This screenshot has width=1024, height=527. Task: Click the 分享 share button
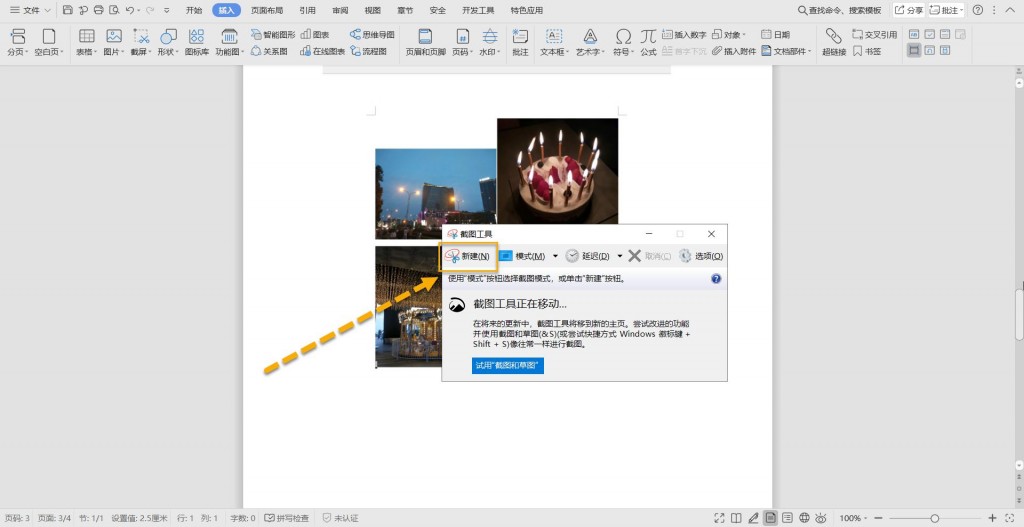tap(908, 10)
